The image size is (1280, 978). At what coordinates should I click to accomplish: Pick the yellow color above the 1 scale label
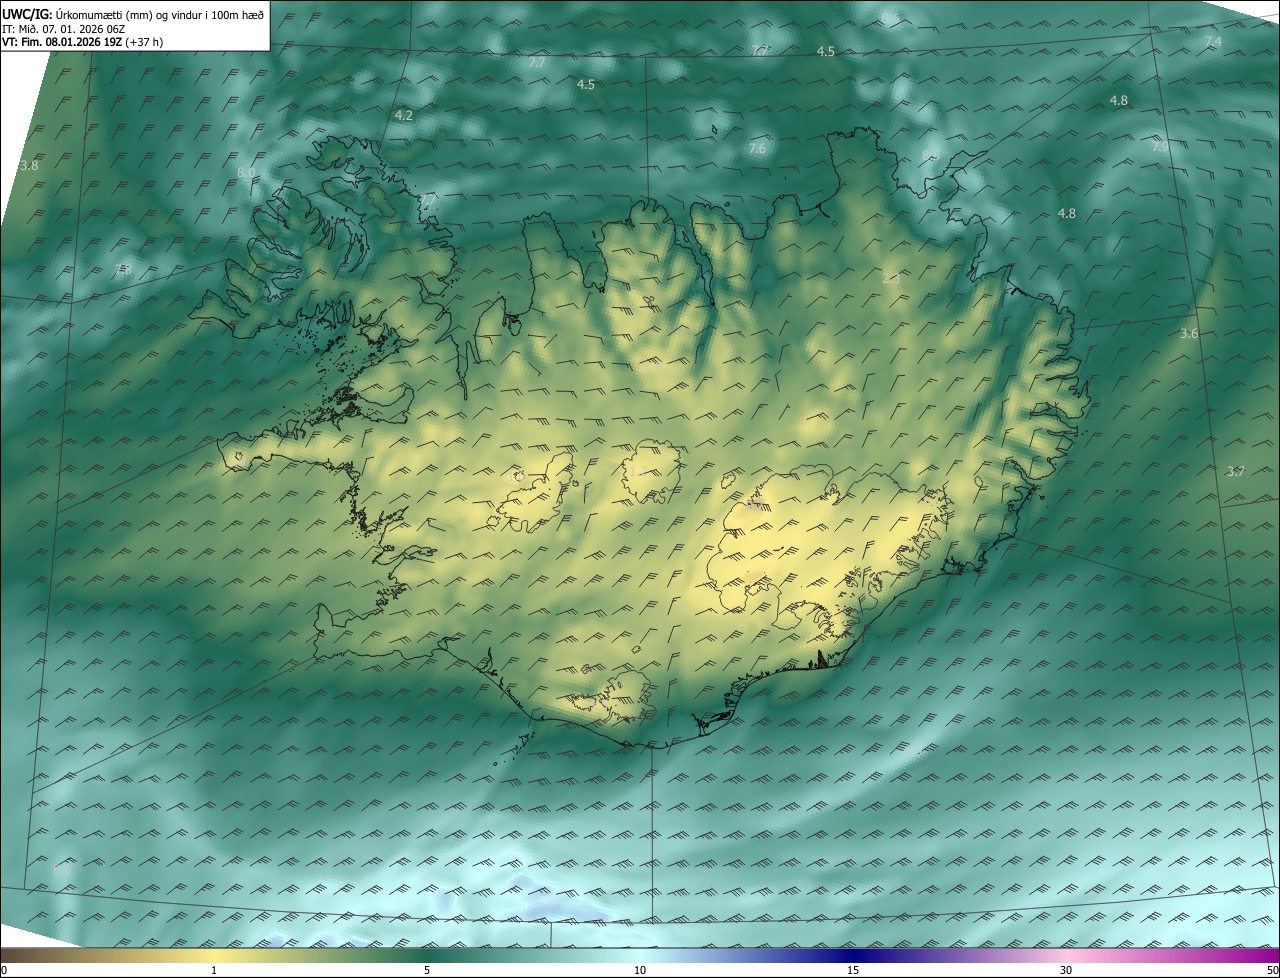point(214,955)
